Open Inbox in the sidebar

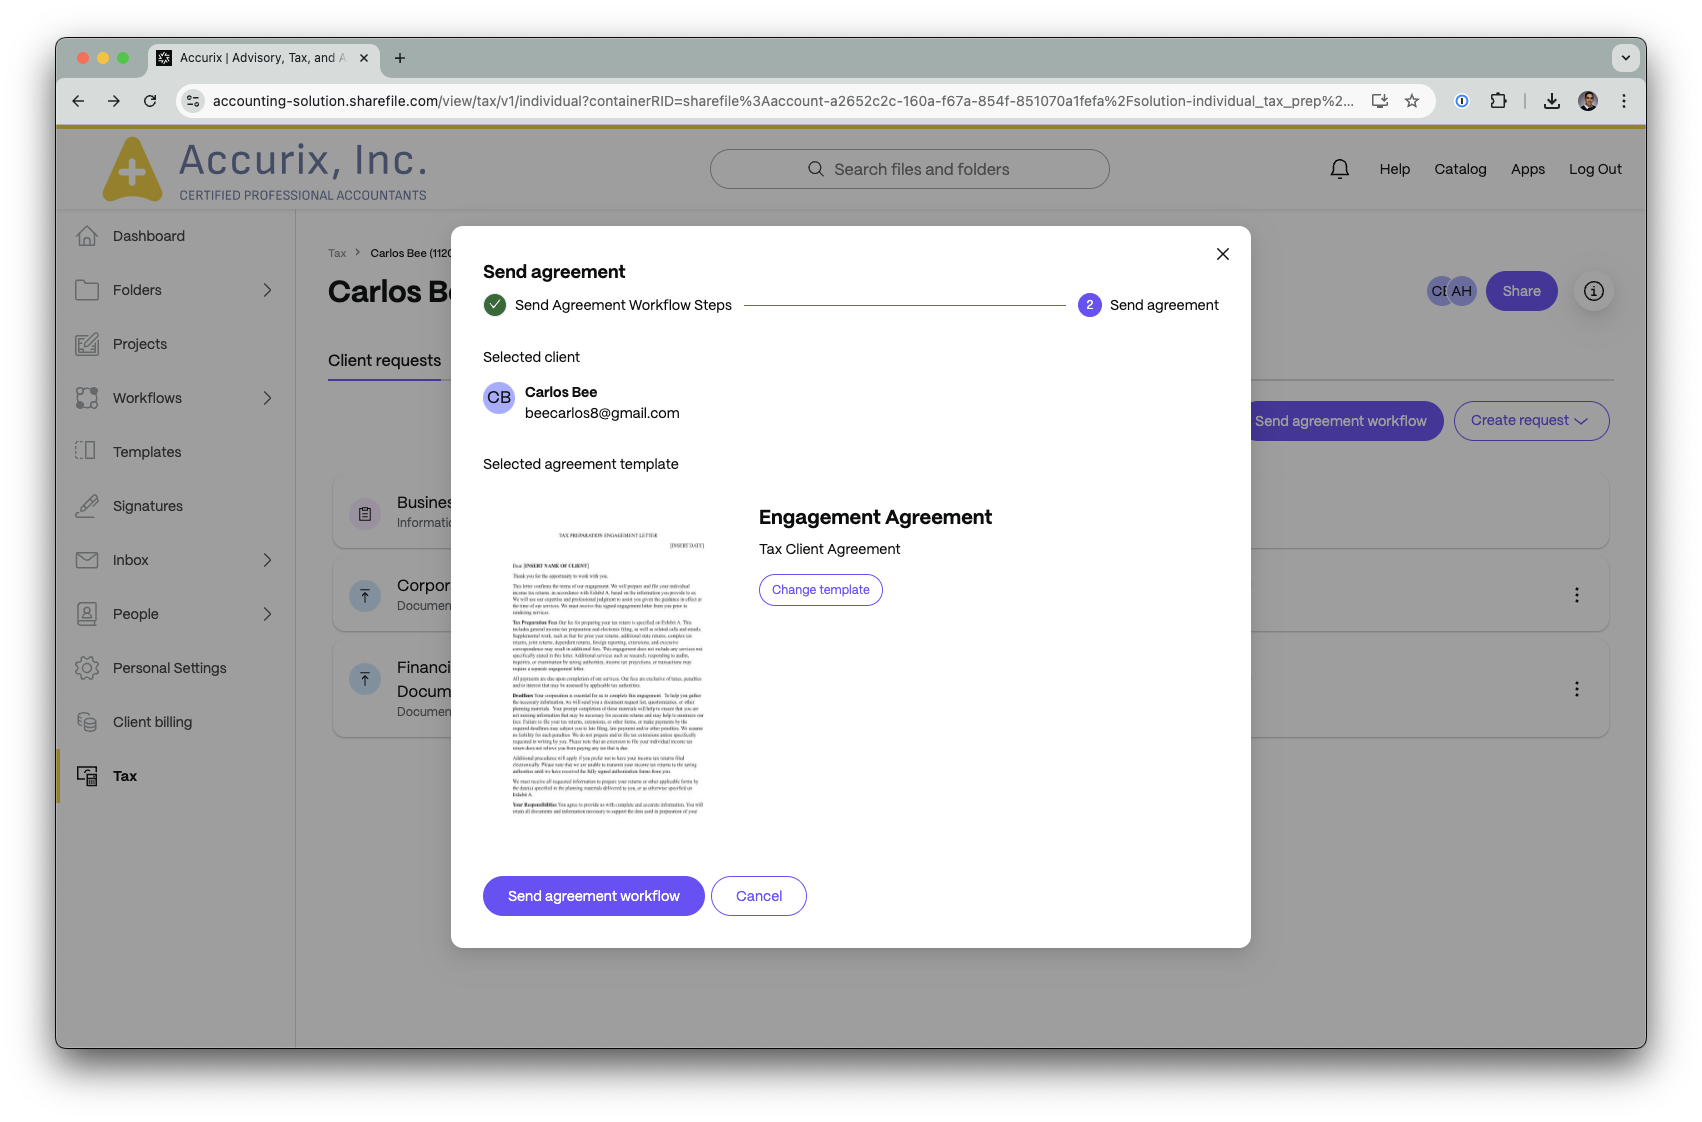point(131,560)
